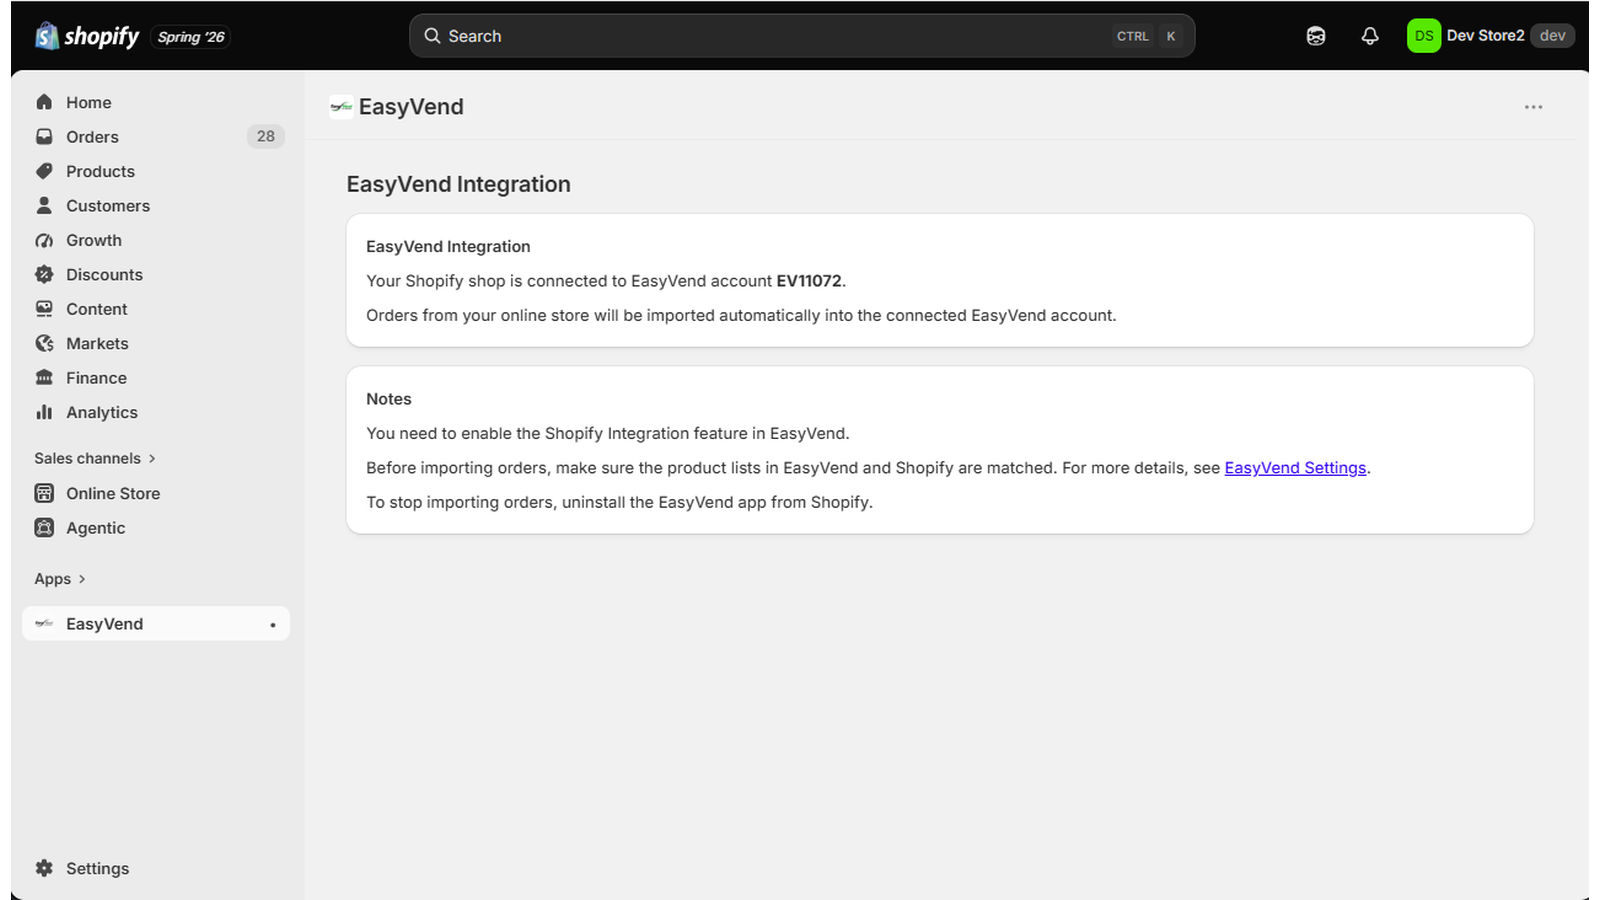Click the Notes card heading

click(x=389, y=399)
